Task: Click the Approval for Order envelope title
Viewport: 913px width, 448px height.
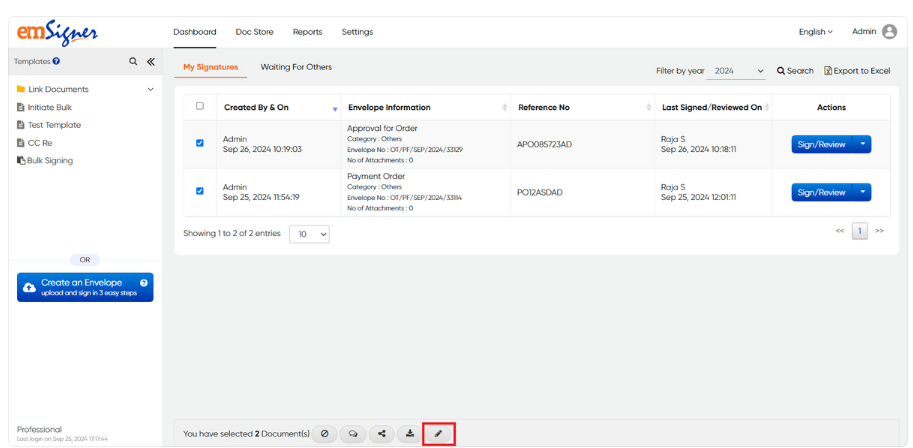Action: pyautogui.click(x=382, y=128)
